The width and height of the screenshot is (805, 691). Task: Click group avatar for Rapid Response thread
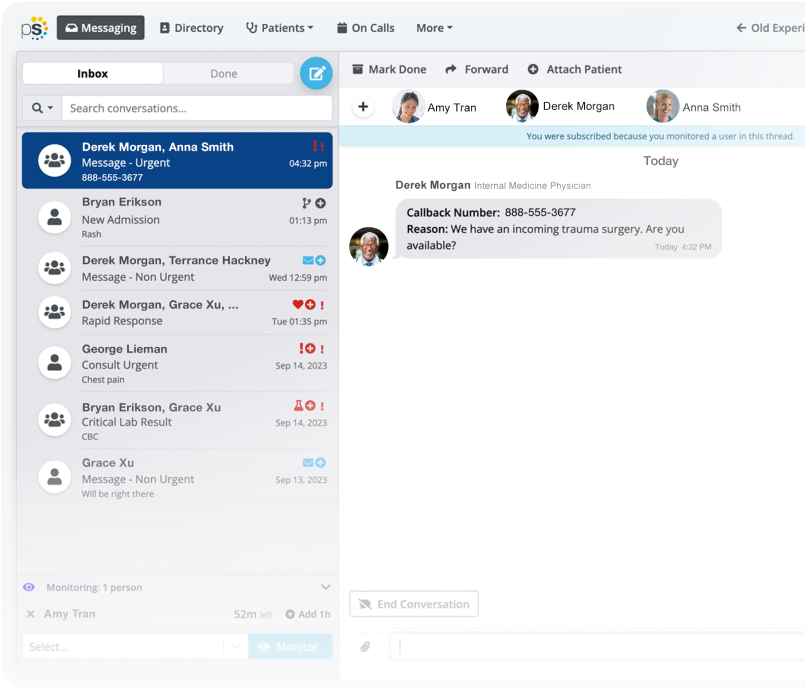pyautogui.click(x=54, y=312)
